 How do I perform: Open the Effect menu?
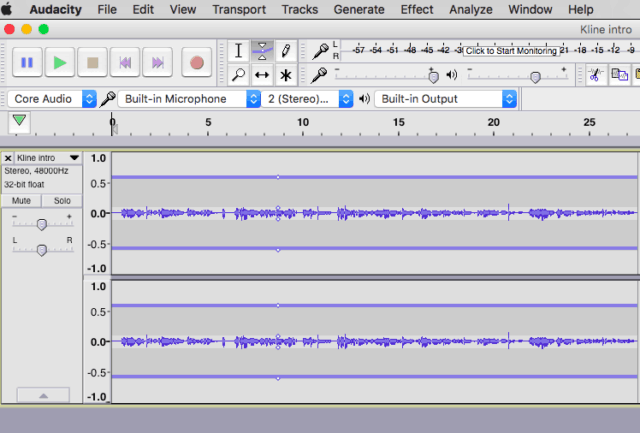(x=417, y=9)
